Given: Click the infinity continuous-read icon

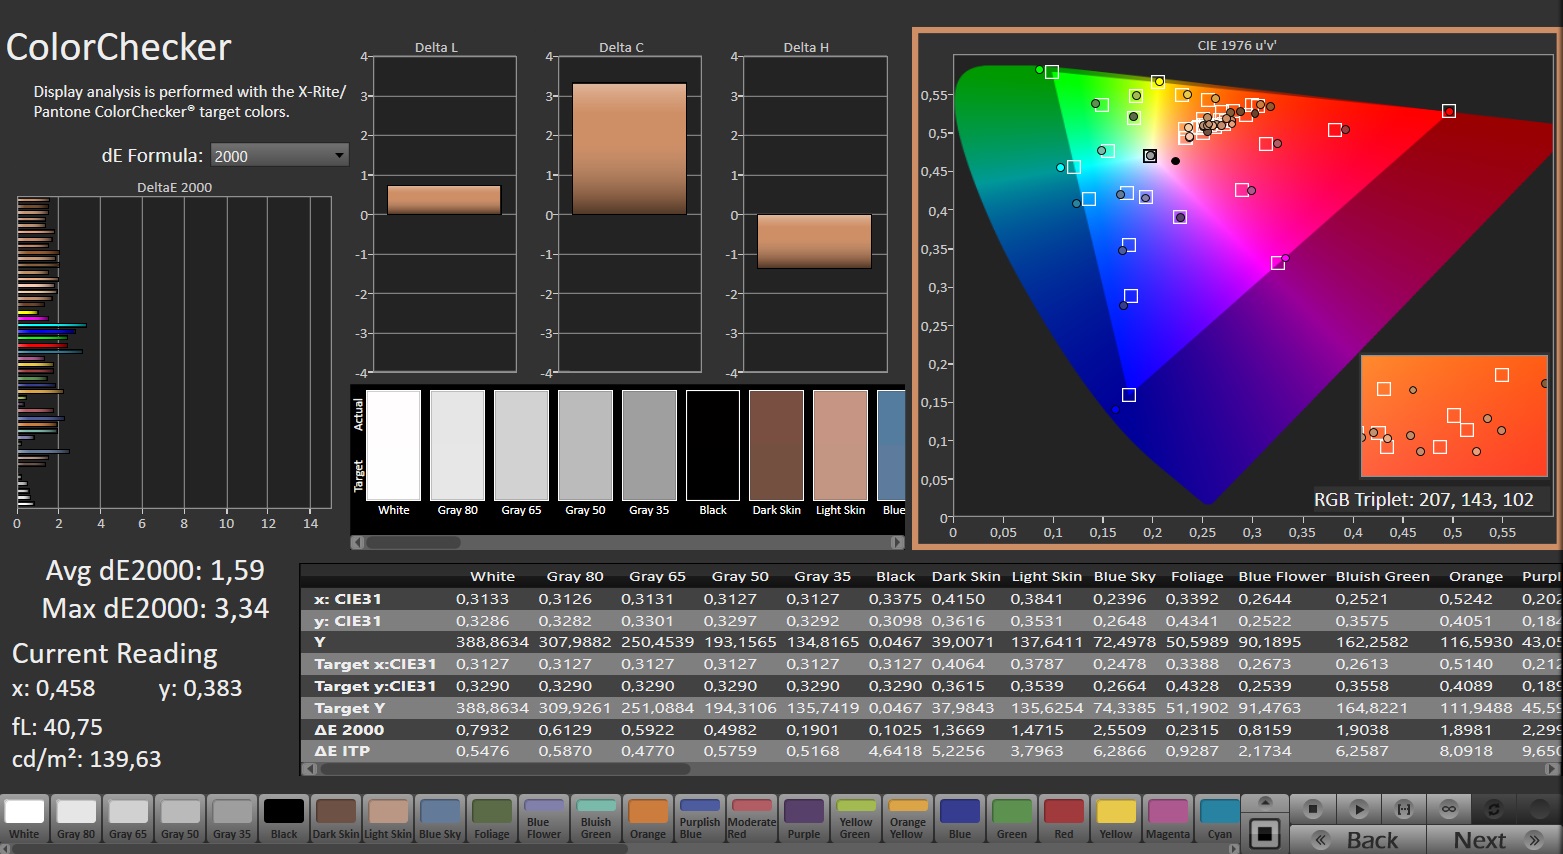Looking at the screenshot, I should pos(1448,808).
